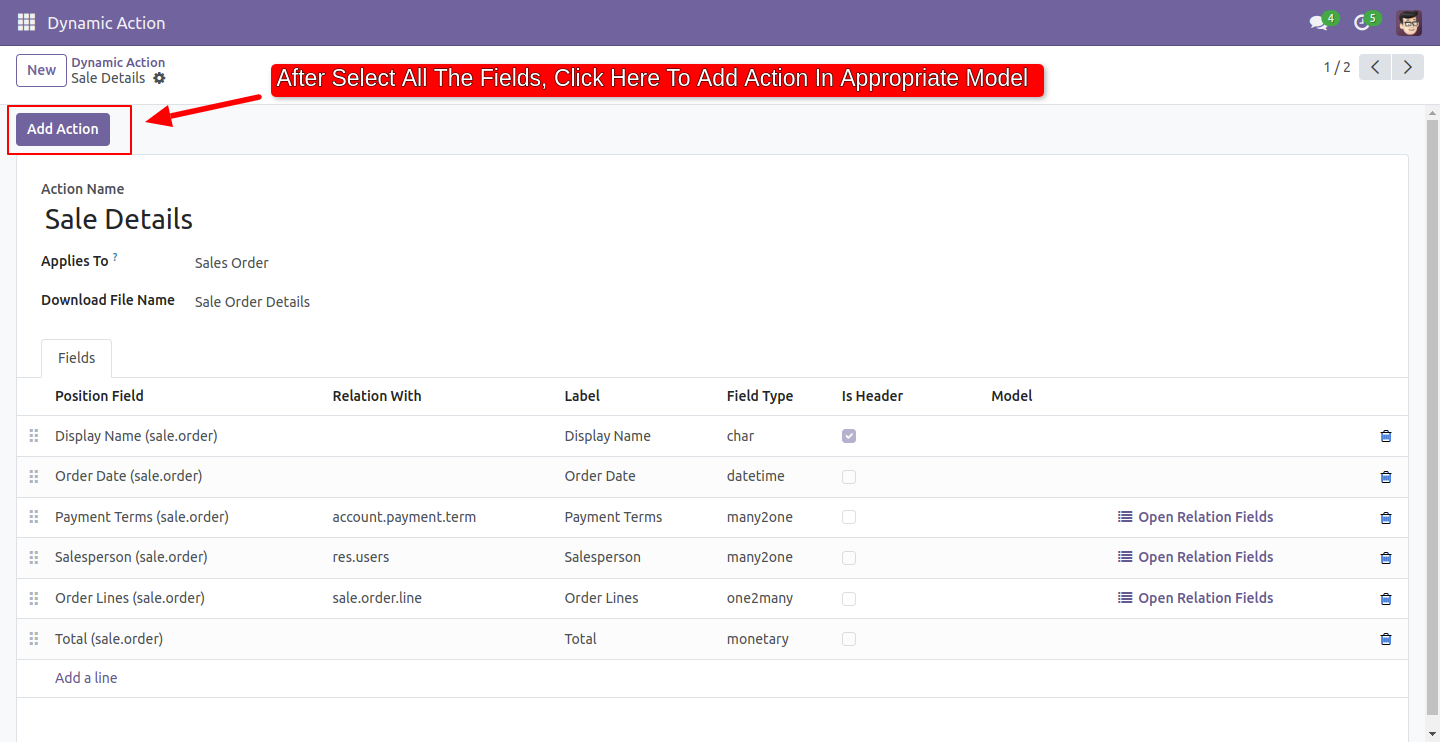Go to previous record arrow
Image resolution: width=1440 pixels, height=742 pixels.
(1375, 67)
